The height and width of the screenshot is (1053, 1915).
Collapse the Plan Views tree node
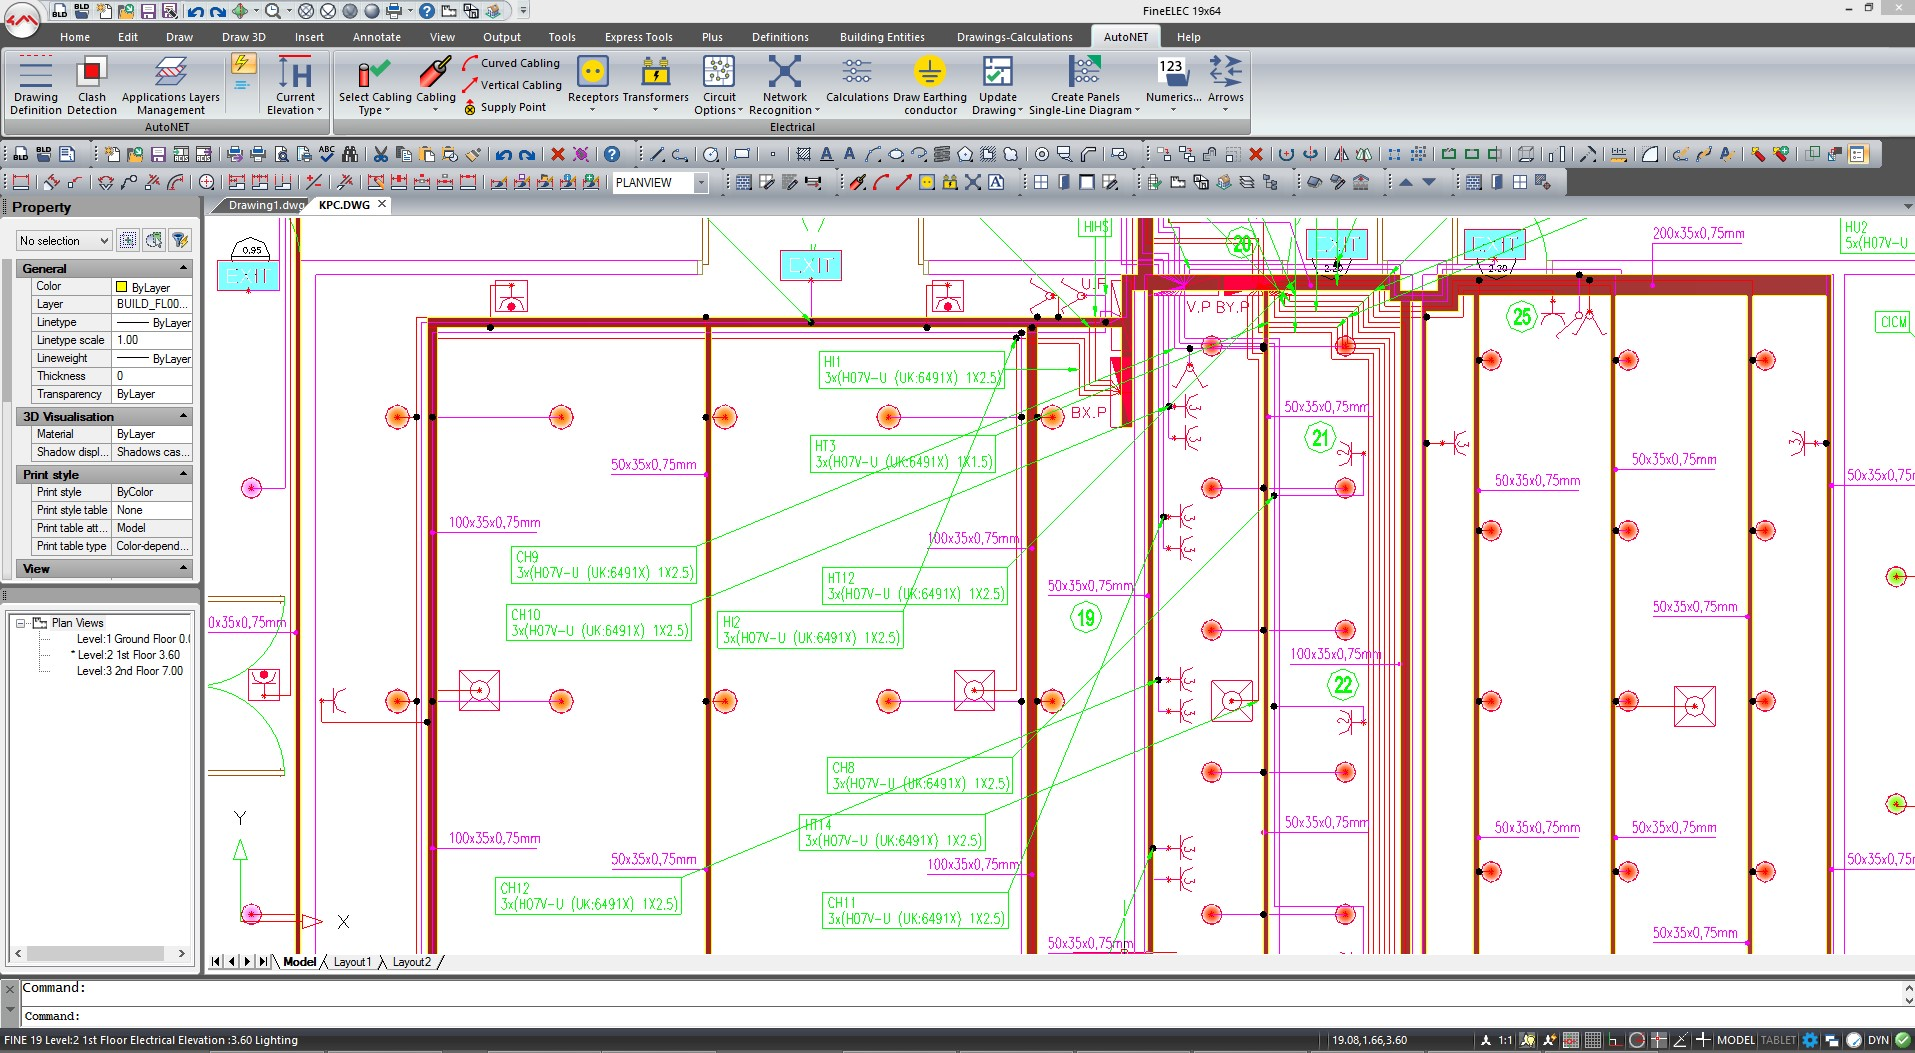[x=20, y=623]
